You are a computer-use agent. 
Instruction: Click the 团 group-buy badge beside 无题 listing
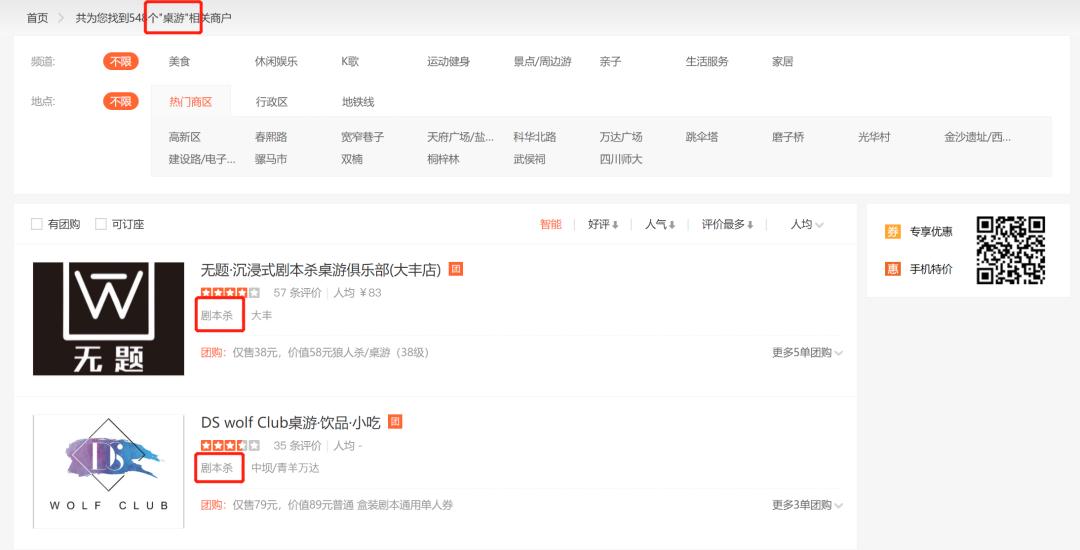tap(455, 269)
